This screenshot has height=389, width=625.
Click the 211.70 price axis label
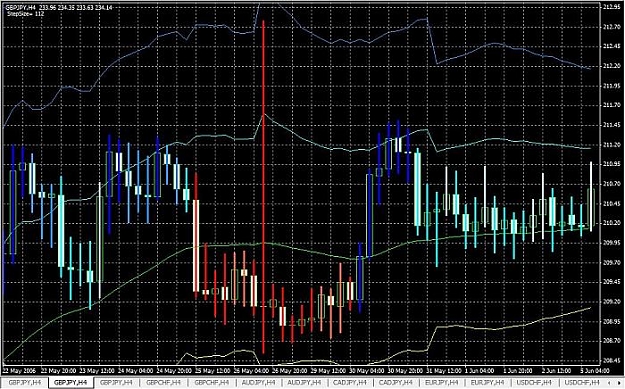coord(611,105)
